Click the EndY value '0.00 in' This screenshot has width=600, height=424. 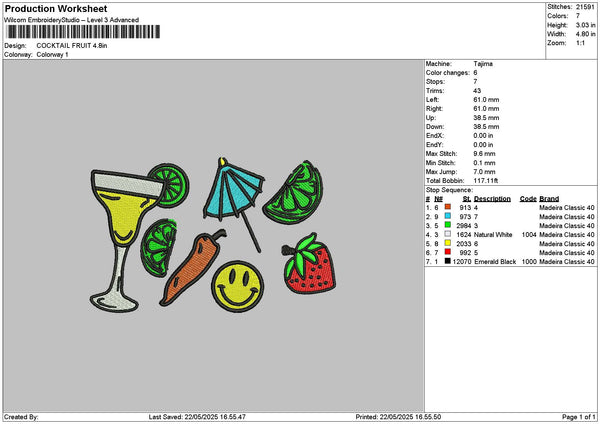483,145
